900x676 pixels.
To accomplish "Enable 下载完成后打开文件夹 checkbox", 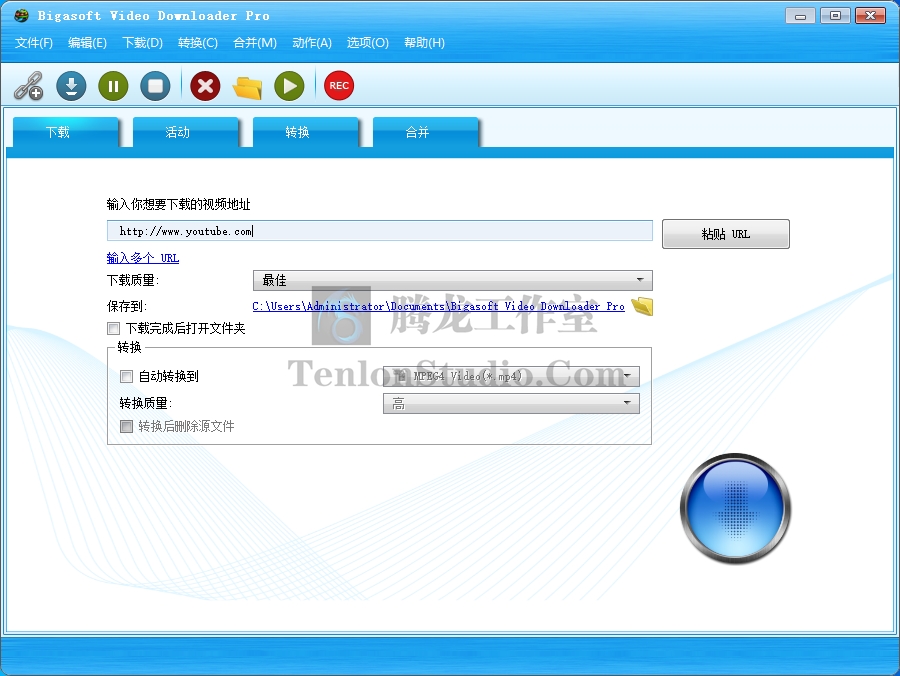I will pyautogui.click(x=114, y=328).
